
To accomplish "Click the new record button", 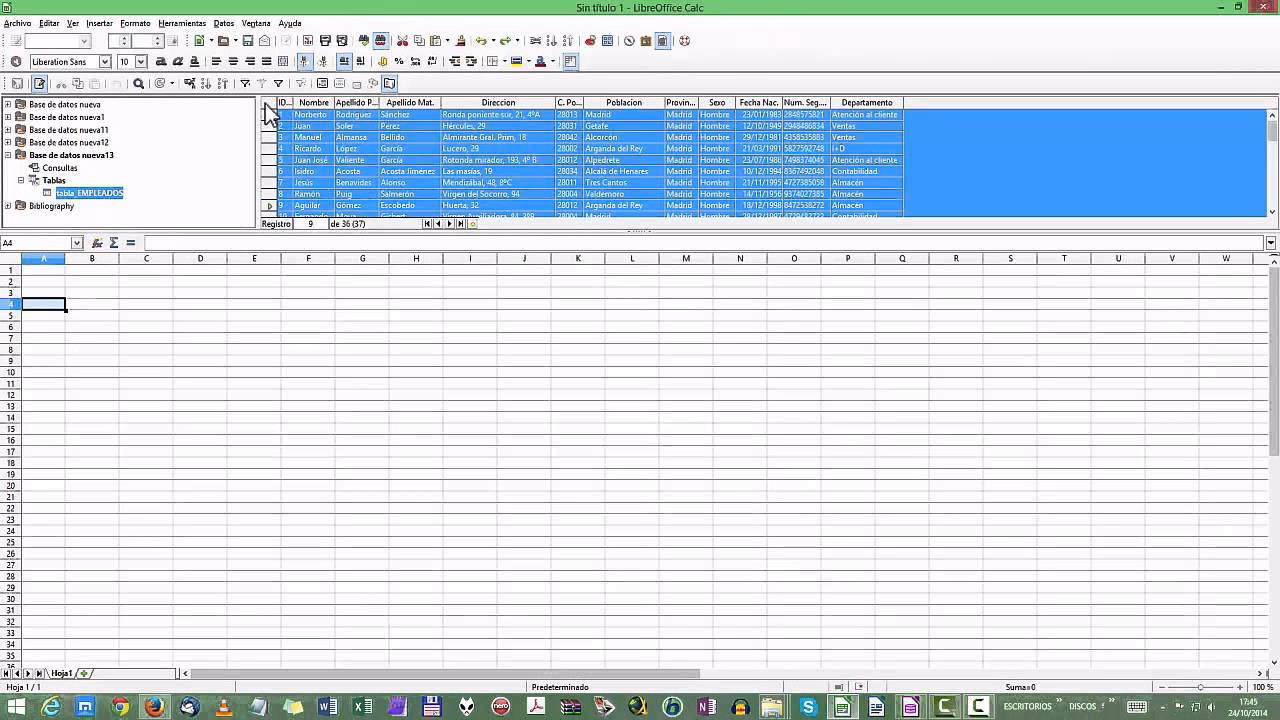I will [472, 224].
